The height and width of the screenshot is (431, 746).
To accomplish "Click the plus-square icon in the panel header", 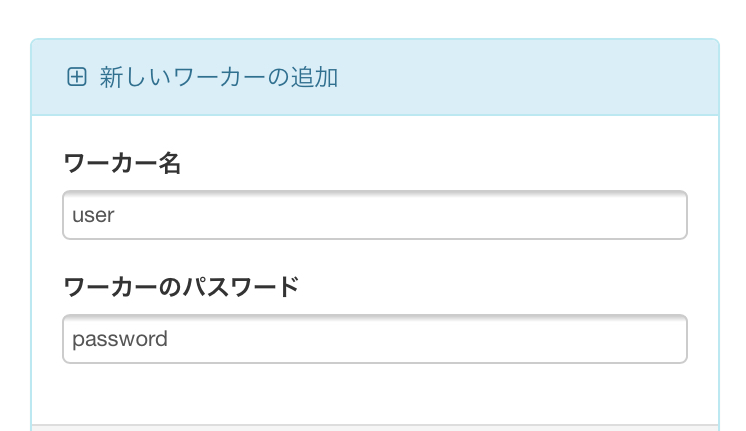I will click(x=77, y=77).
